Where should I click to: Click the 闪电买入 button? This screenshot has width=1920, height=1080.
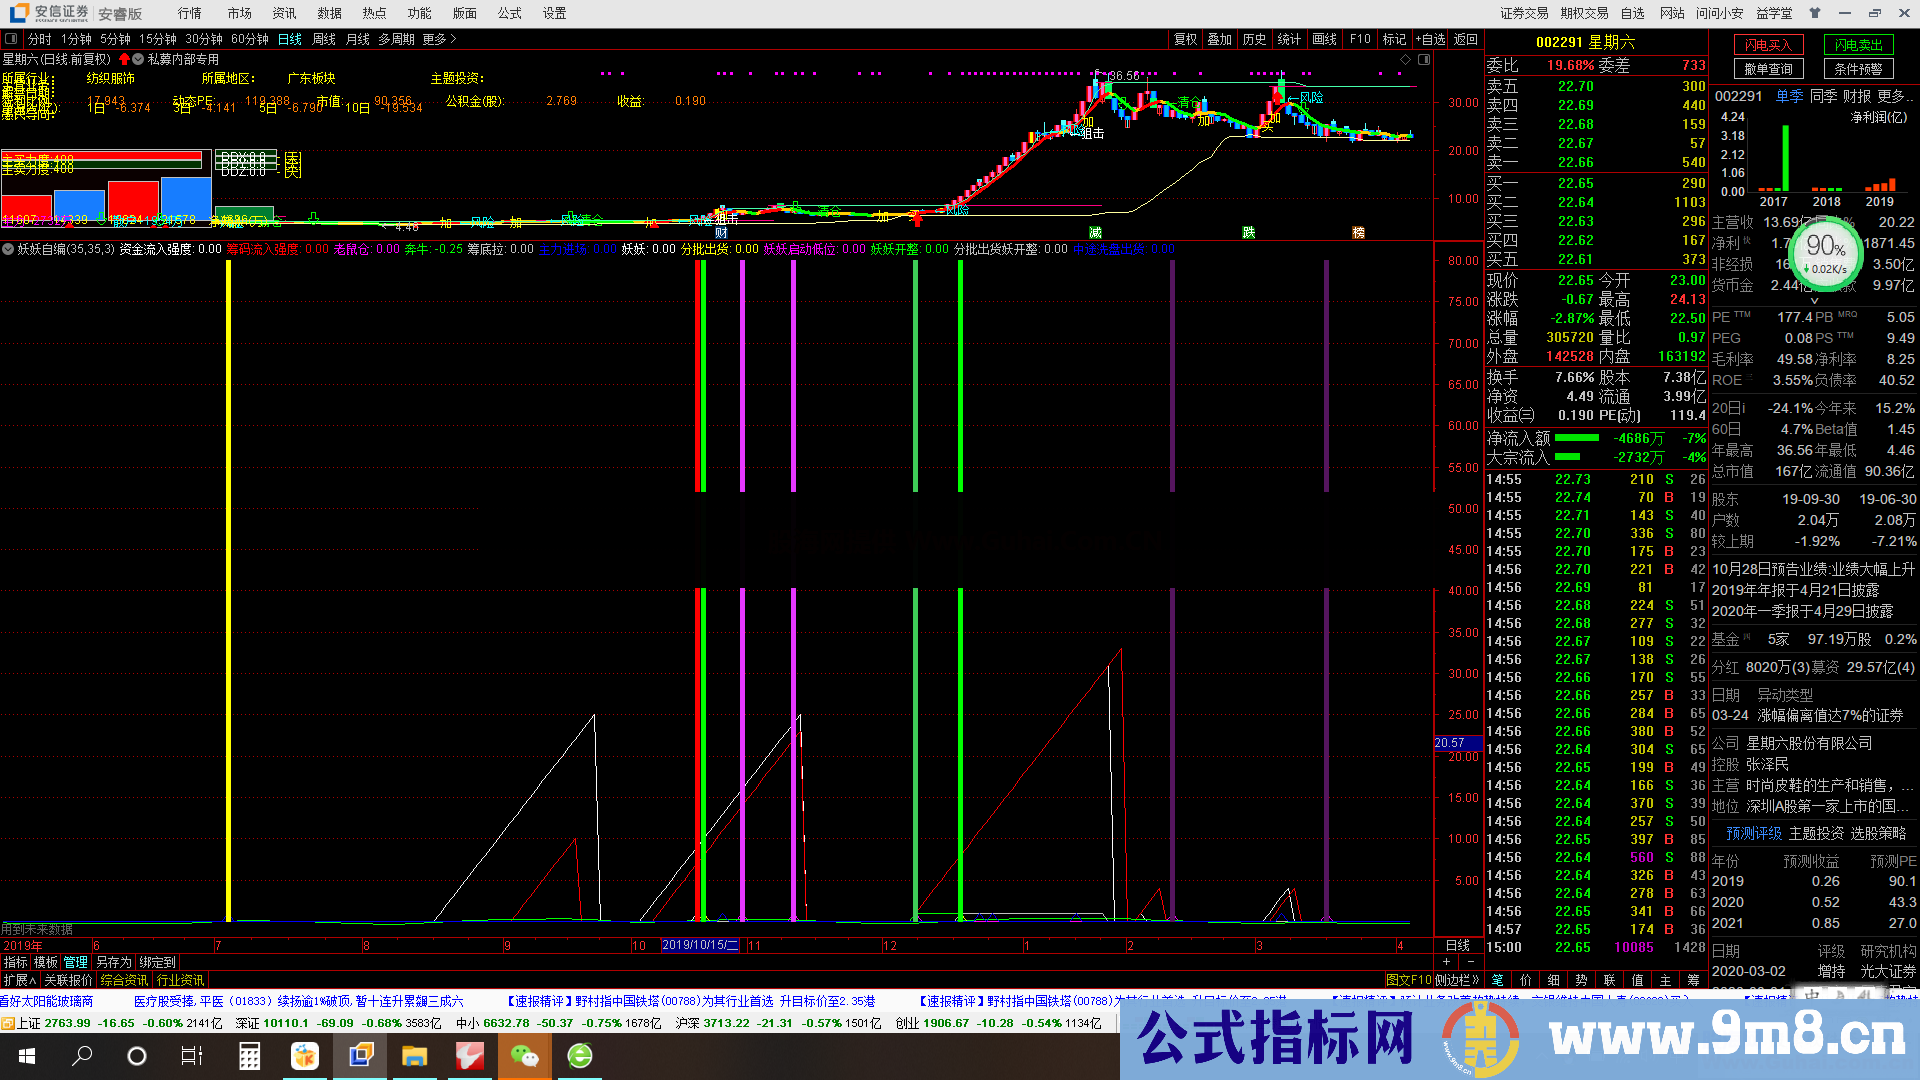1768,45
